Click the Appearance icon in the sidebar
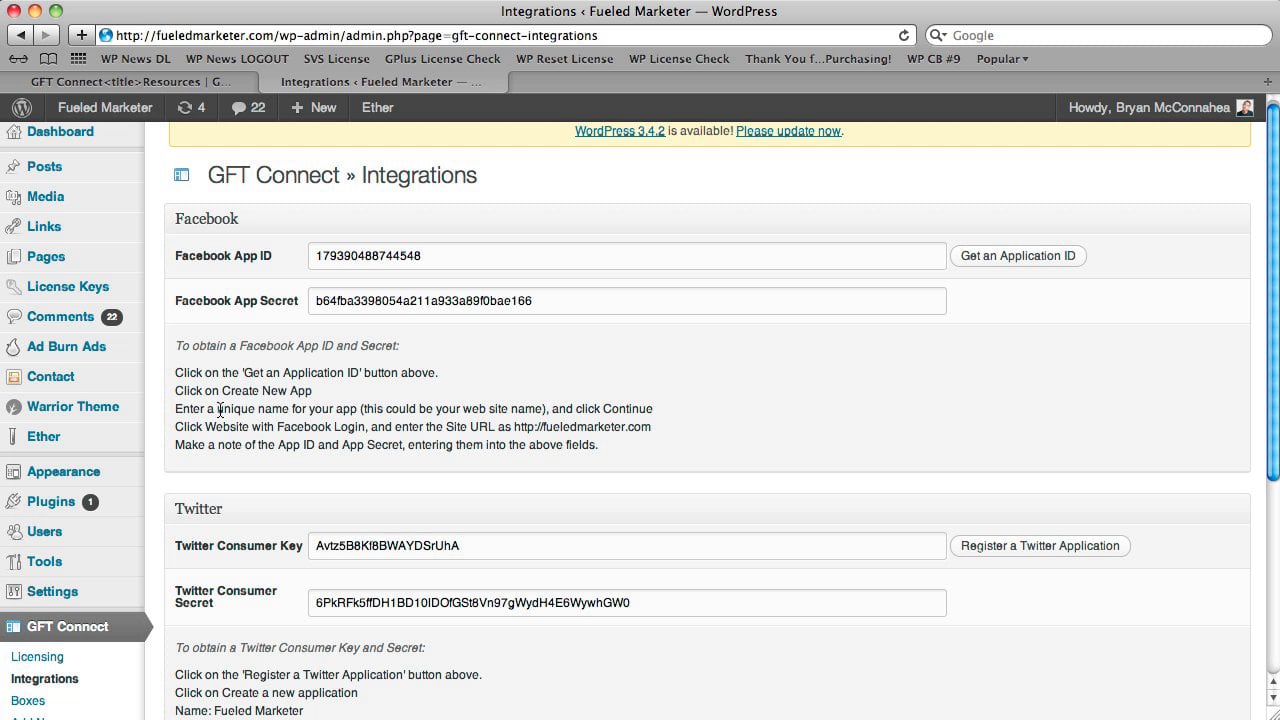This screenshot has height=720, width=1280. click(13, 472)
